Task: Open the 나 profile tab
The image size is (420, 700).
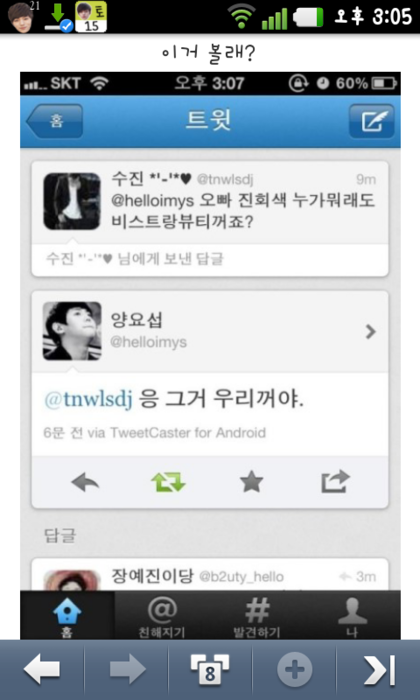Action: (352, 615)
